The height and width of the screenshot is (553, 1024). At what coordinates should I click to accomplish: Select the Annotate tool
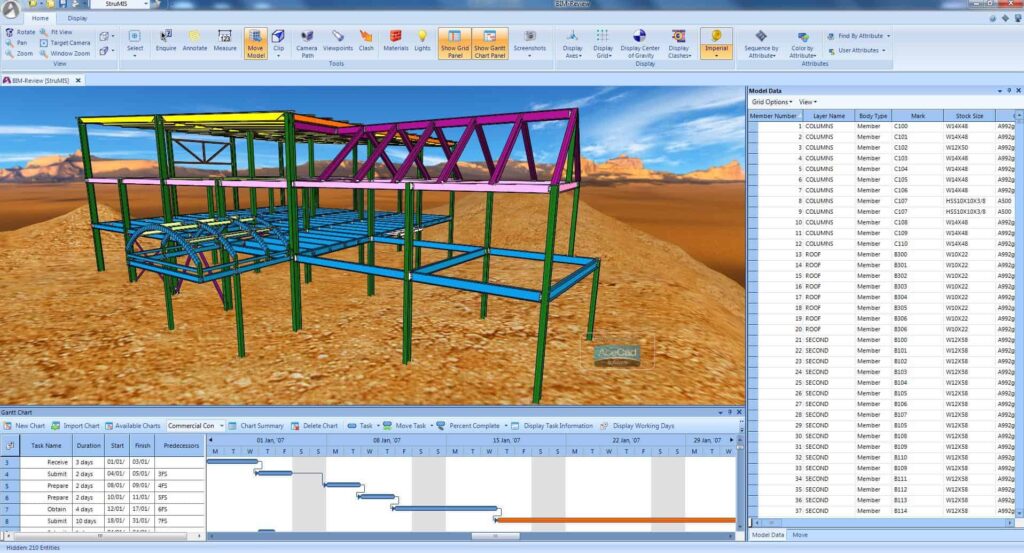(195, 40)
